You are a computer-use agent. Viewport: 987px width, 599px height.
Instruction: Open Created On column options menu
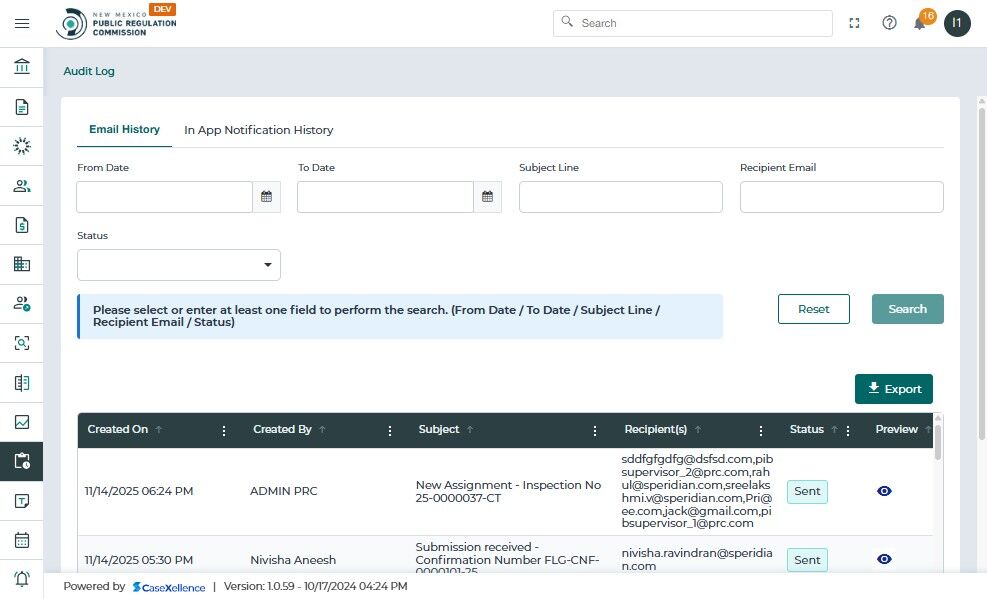click(x=223, y=430)
